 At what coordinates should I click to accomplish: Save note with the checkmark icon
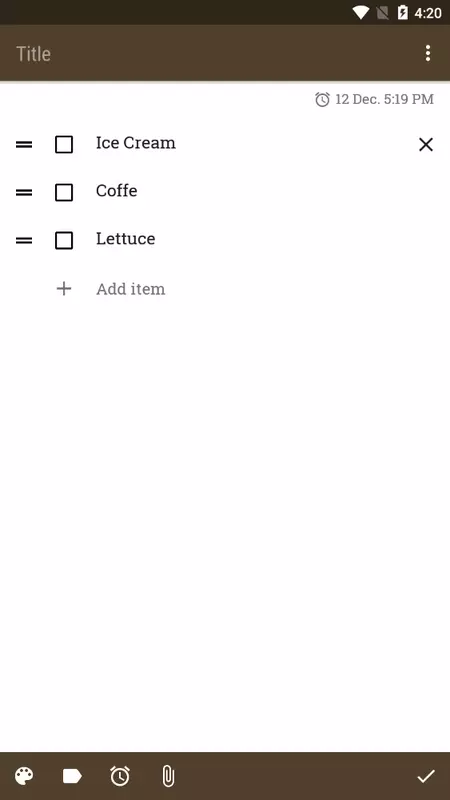(x=426, y=777)
